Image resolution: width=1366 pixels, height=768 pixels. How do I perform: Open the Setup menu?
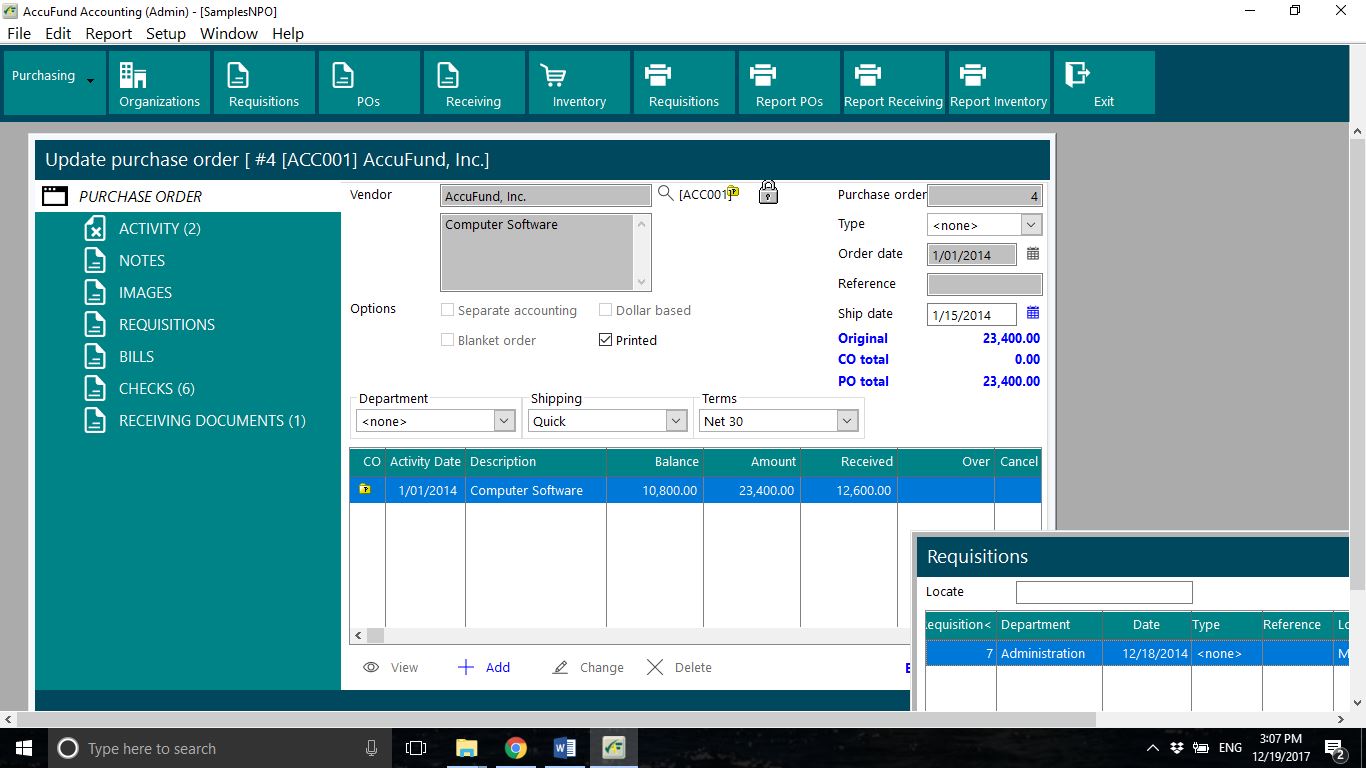click(166, 33)
